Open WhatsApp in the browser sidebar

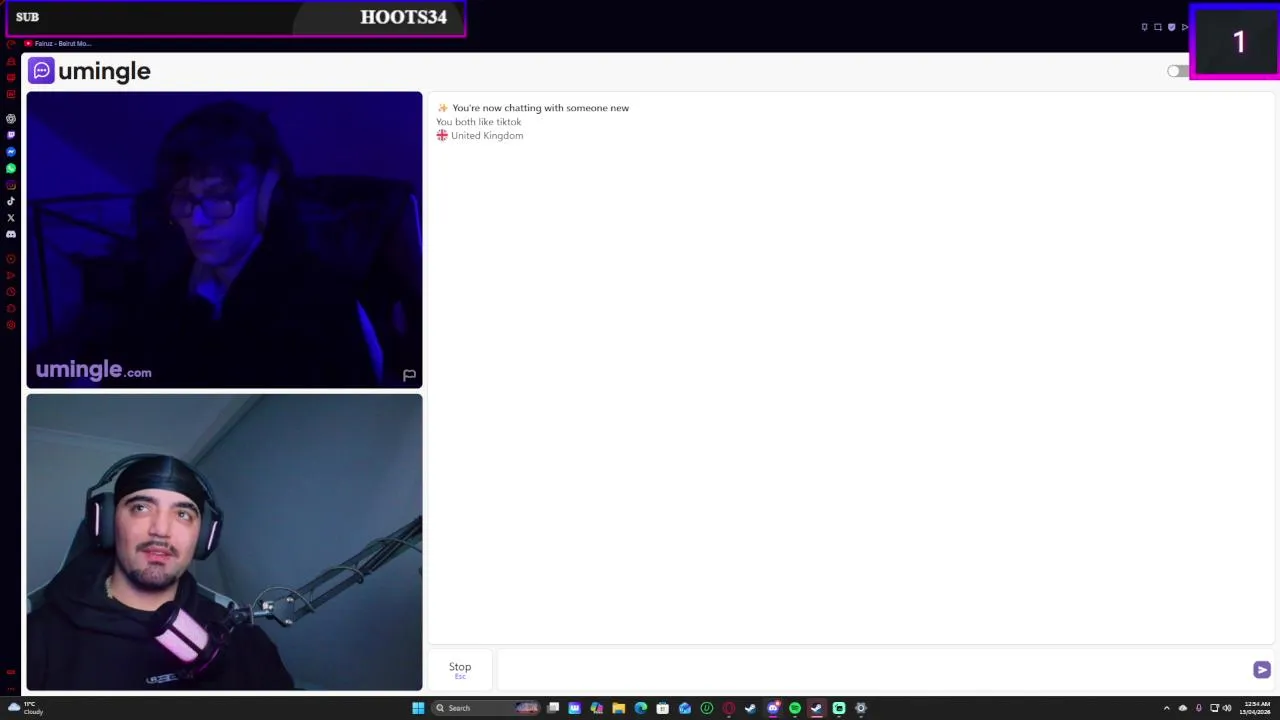[11, 168]
